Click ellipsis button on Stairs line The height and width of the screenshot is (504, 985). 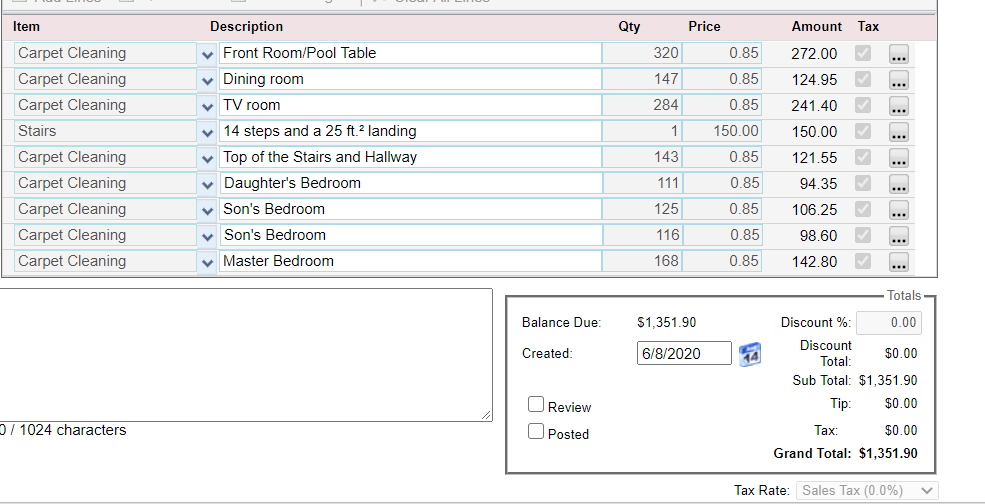tap(899, 132)
